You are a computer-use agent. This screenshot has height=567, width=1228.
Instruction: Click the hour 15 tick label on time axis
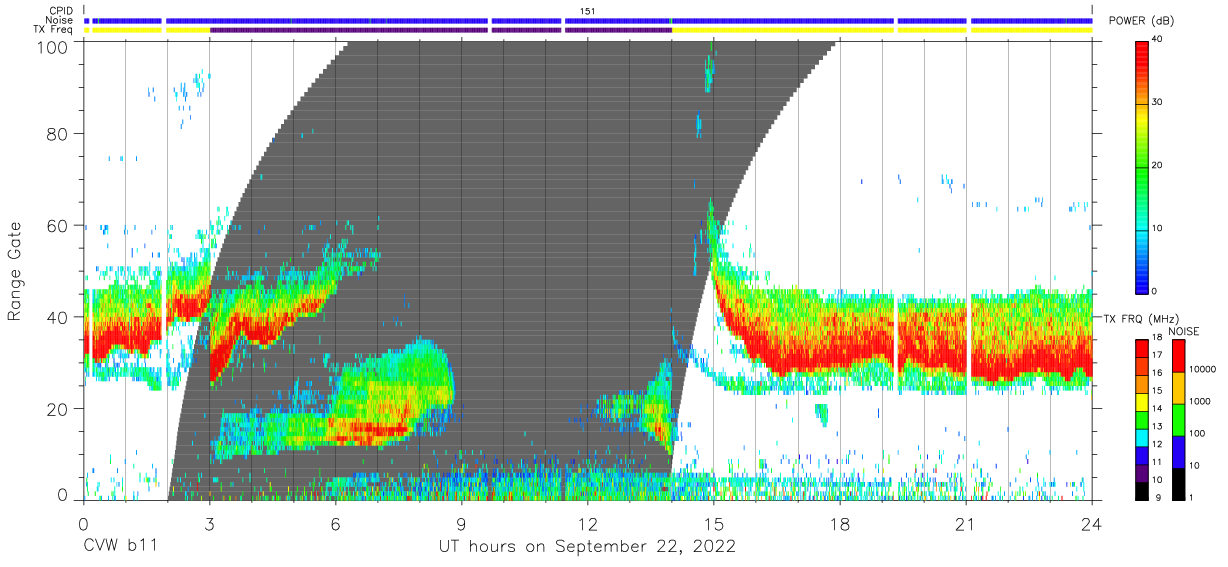(713, 523)
